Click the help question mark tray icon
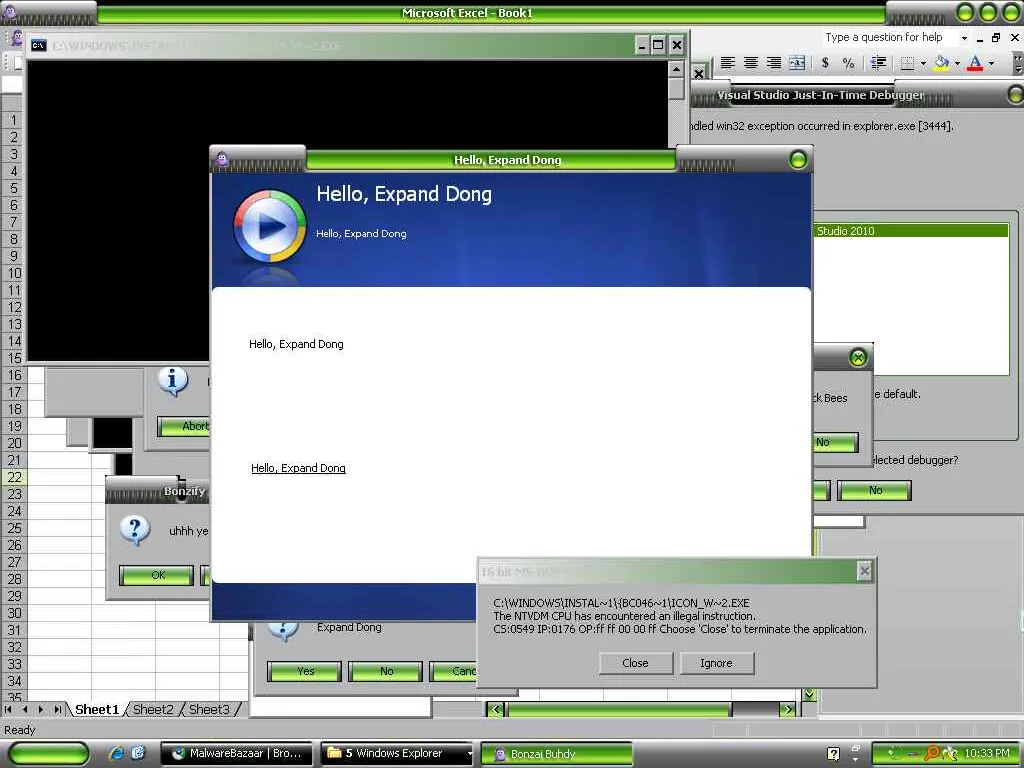The image size is (1024, 768). [833, 754]
